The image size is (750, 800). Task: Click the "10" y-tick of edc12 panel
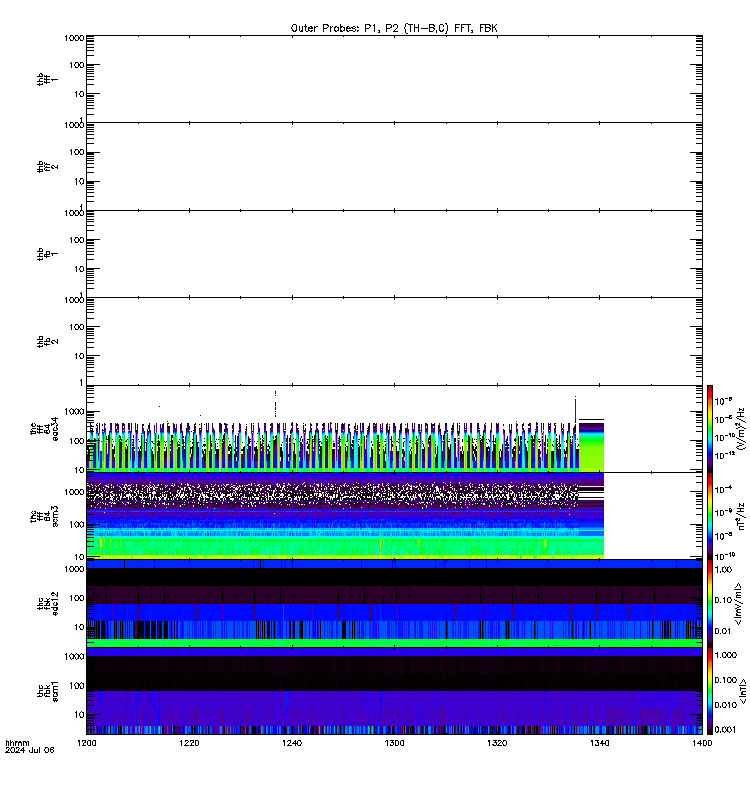80,627
